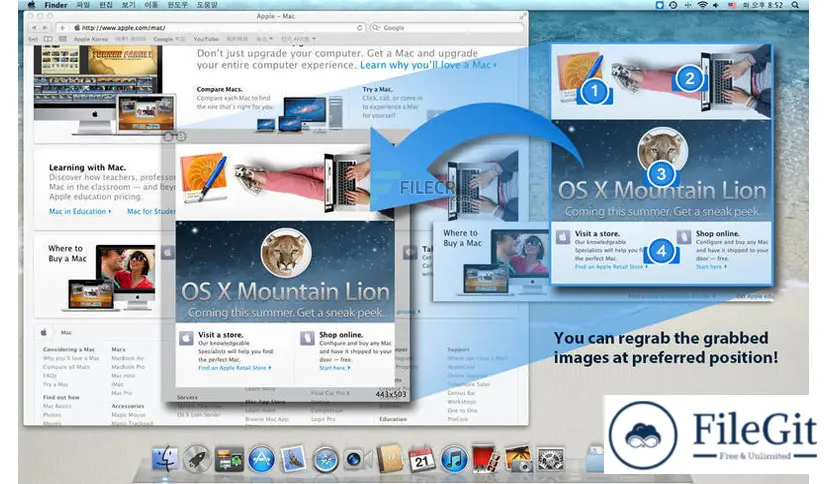The width and height of the screenshot is (836, 484).
Task: Expand the 인기 사이트 bookmarks dropdown
Action: [298, 39]
